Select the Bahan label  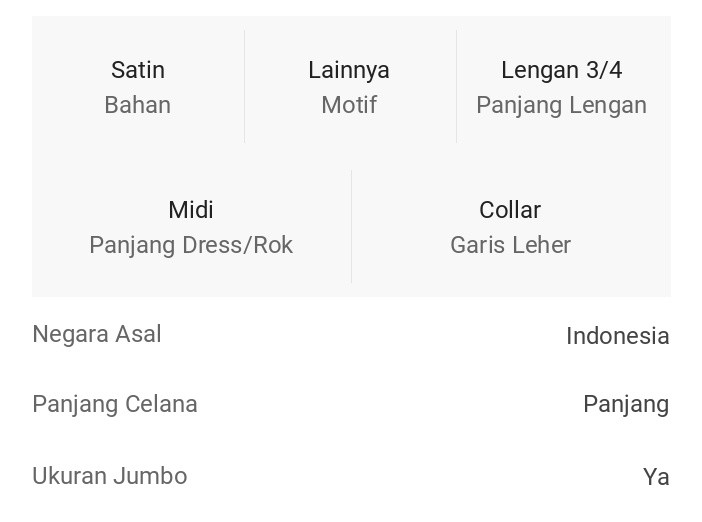pyautogui.click(x=138, y=105)
